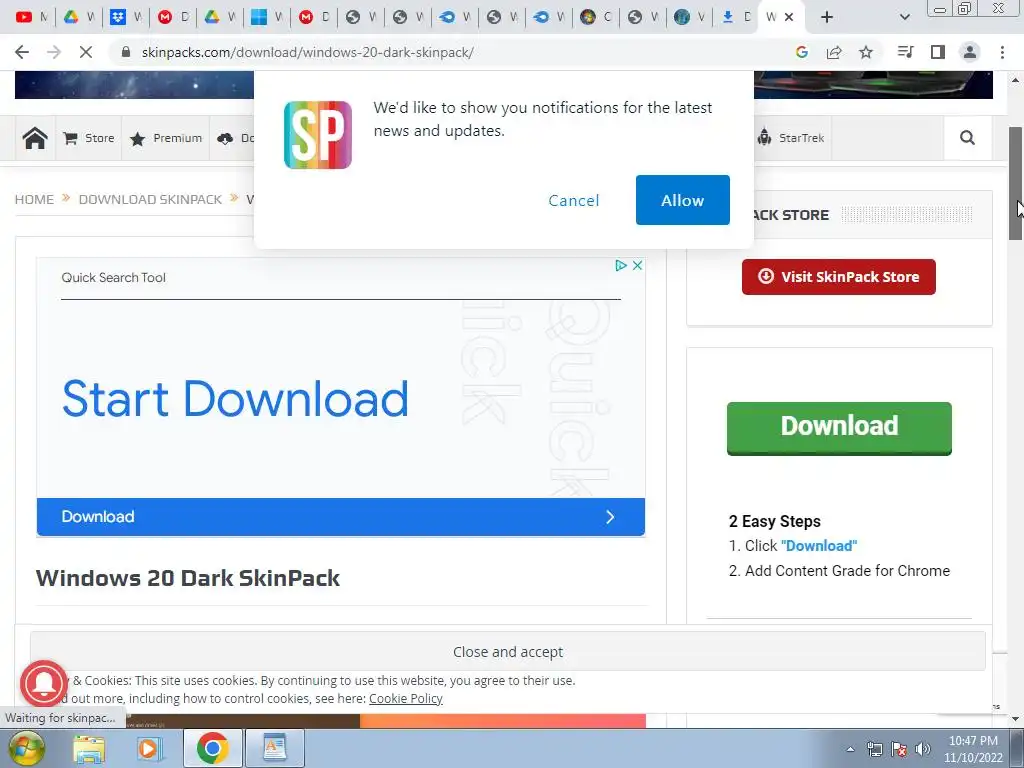Switch to the YouTube tab
Image resolution: width=1024 pixels, height=768 pixels.
point(31,17)
